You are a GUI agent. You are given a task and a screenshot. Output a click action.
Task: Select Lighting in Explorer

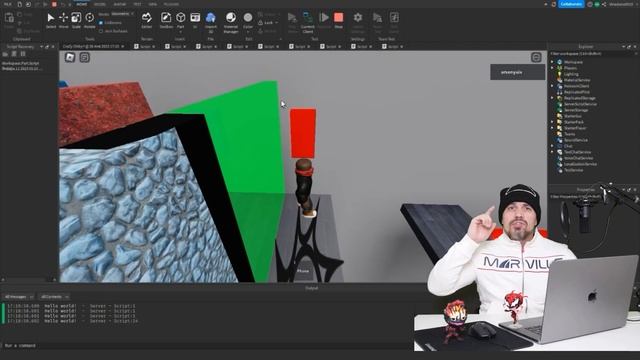click(571, 74)
